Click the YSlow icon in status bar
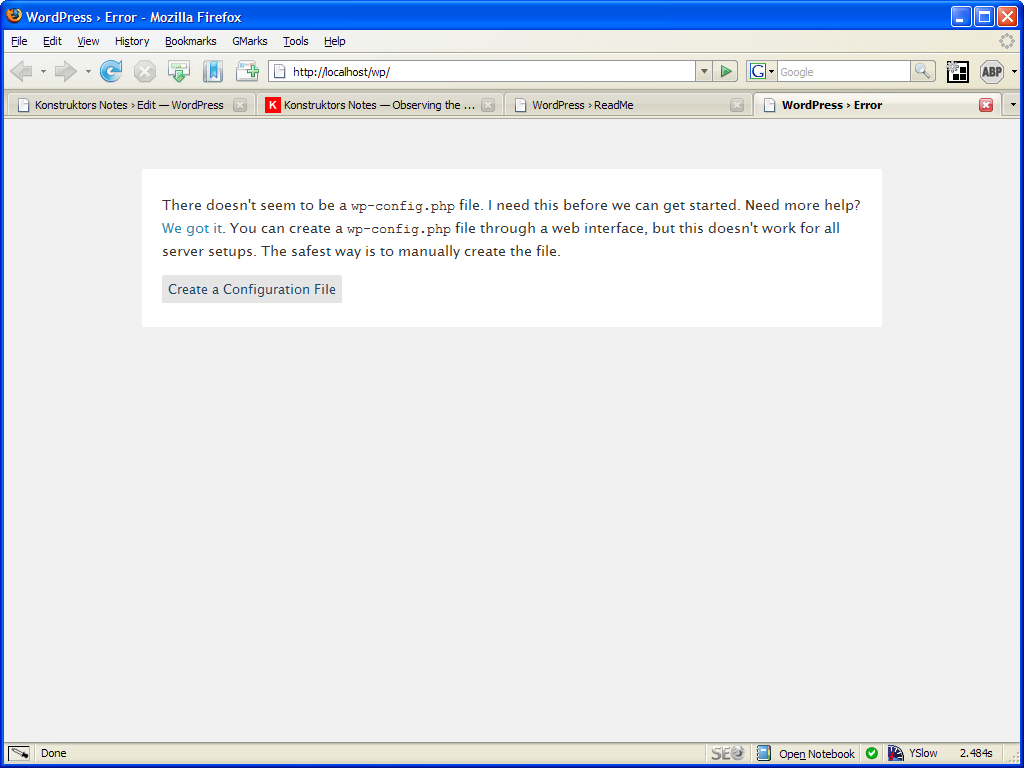 896,753
